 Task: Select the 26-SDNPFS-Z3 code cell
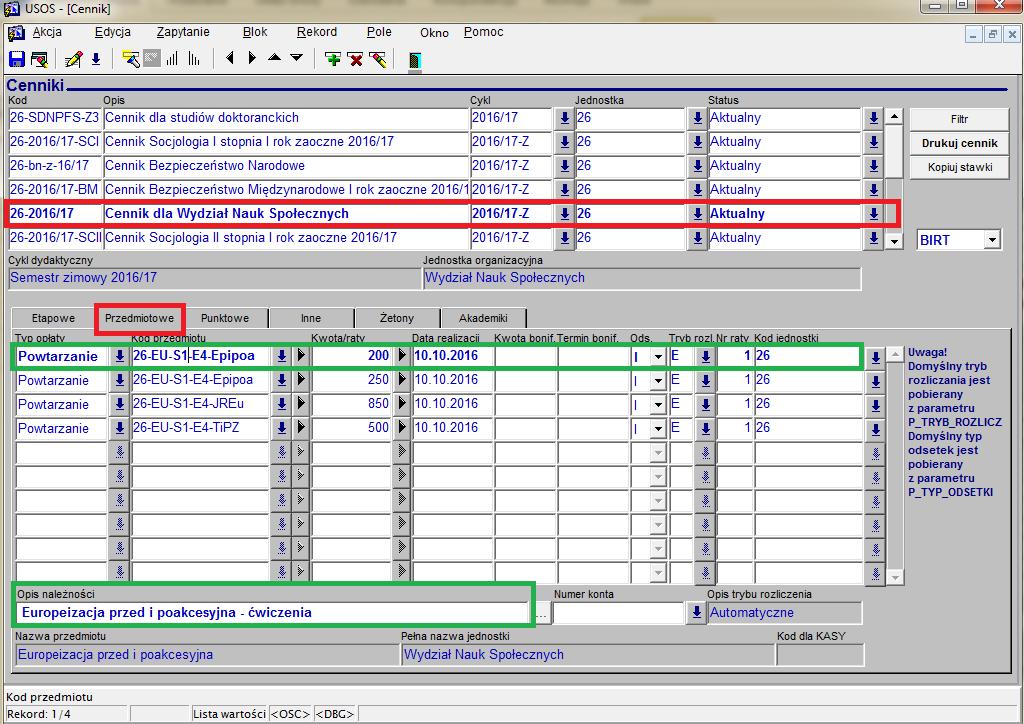(x=55, y=118)
